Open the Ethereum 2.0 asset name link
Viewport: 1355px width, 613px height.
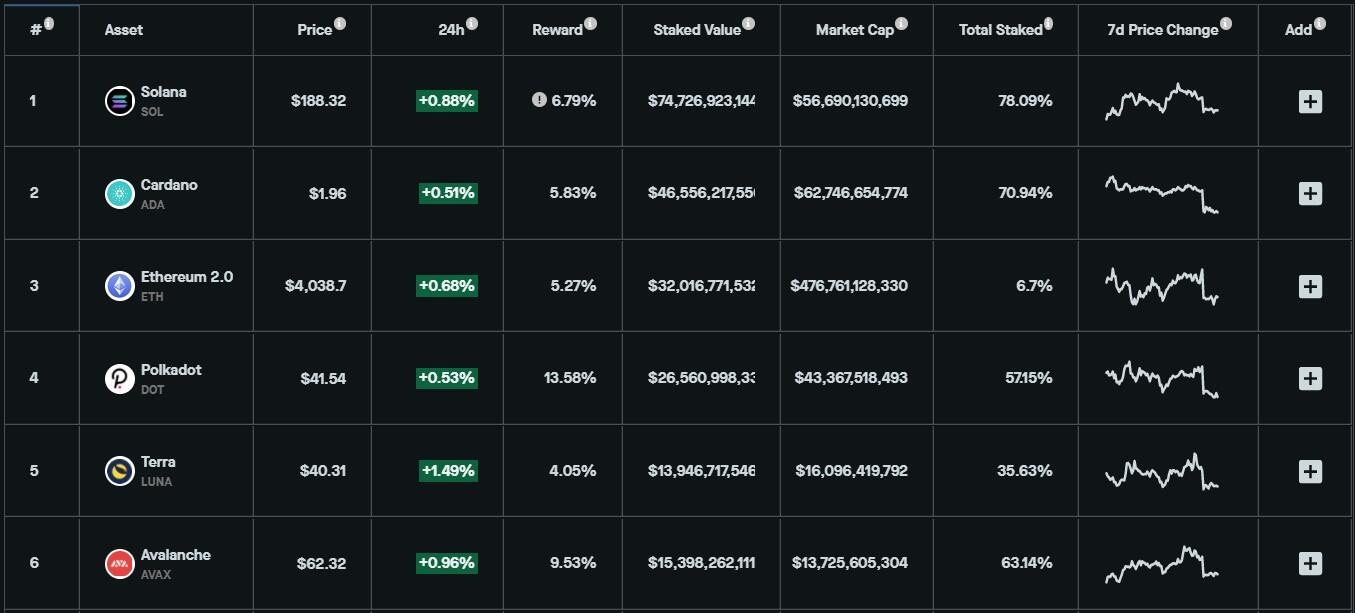tap(186, 276)
